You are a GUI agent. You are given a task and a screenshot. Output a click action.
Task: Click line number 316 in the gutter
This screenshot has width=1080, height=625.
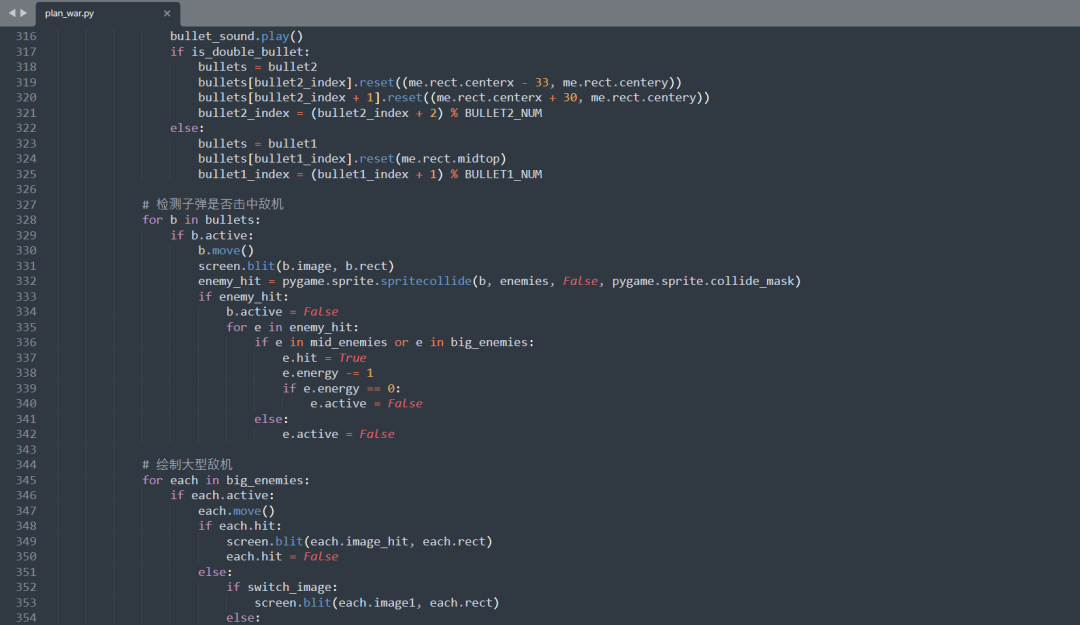(x=25, y=35)
